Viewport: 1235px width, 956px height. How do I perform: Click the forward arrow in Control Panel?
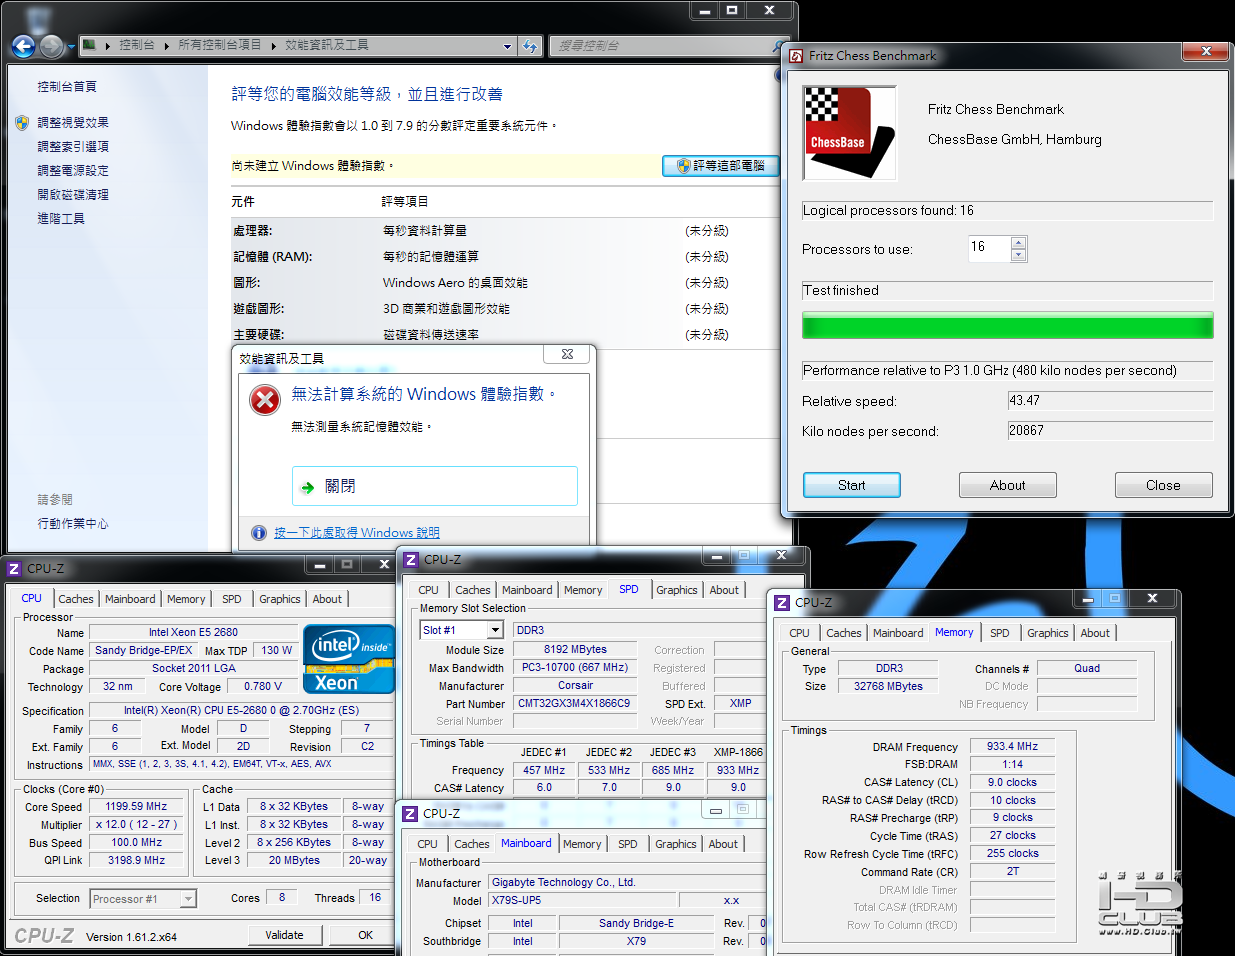tap(52, 46)
